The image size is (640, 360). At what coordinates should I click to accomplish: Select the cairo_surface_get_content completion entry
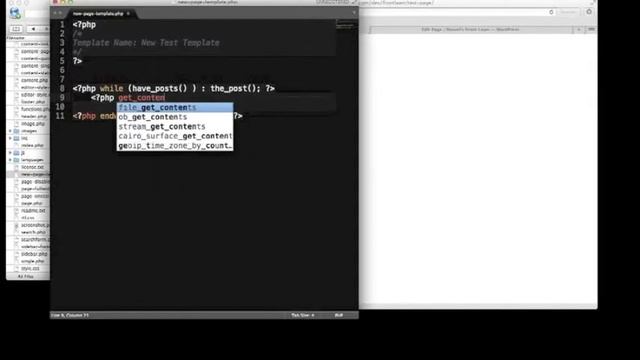[175, 136]
